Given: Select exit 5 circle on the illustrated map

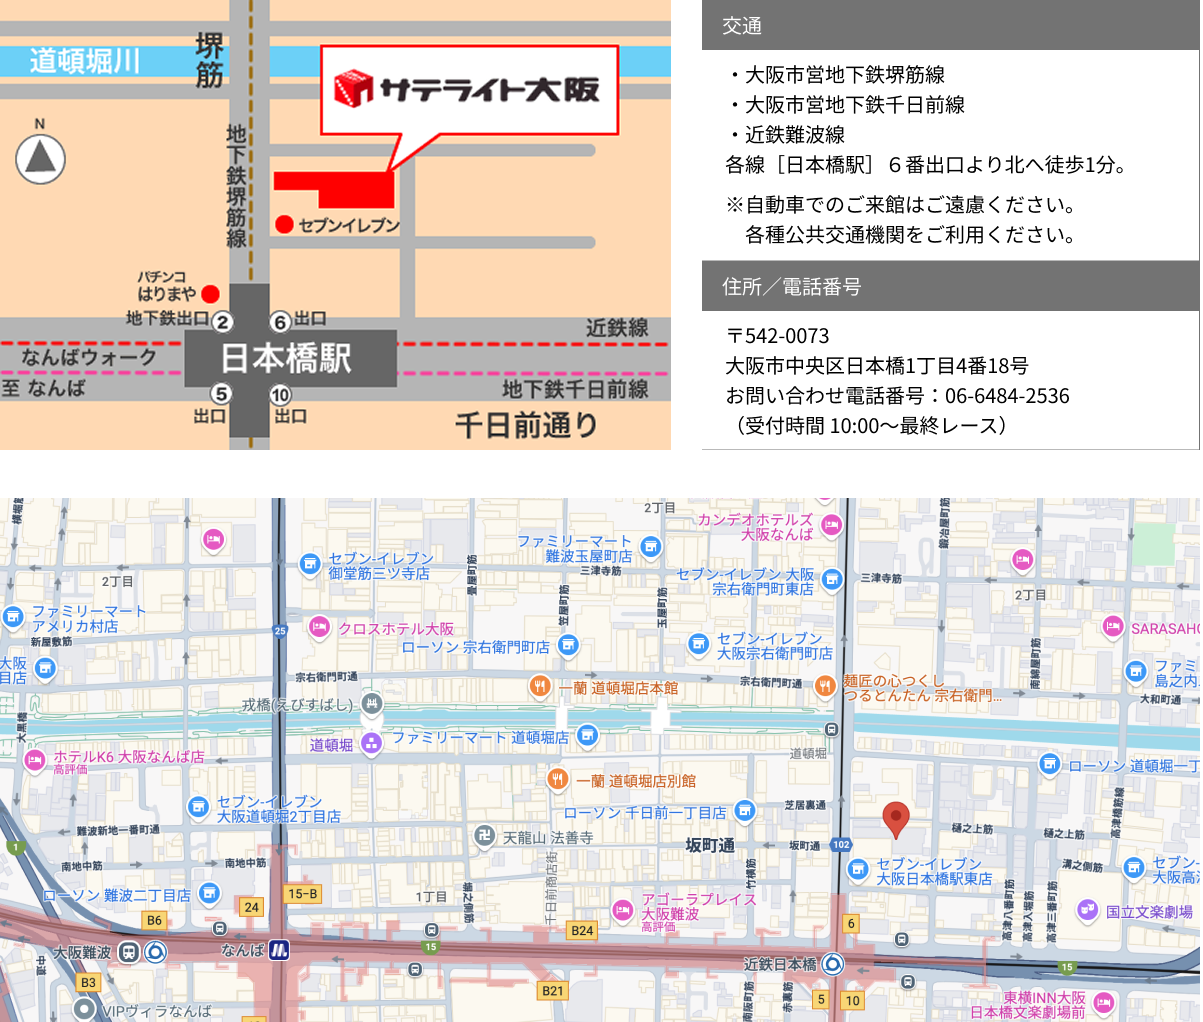Looking at the screenshot, I should [x=221, y=394].
